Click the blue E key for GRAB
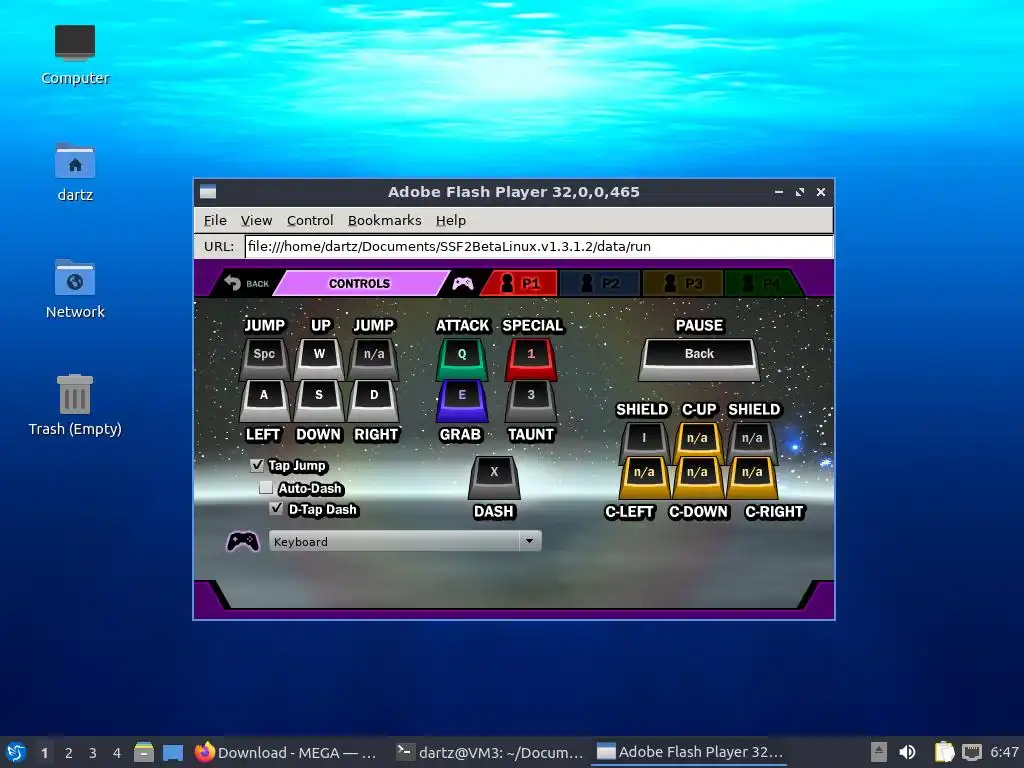The height and width of the screenshot is (768, 1024). pyautogui.click(x=462, y=400)
